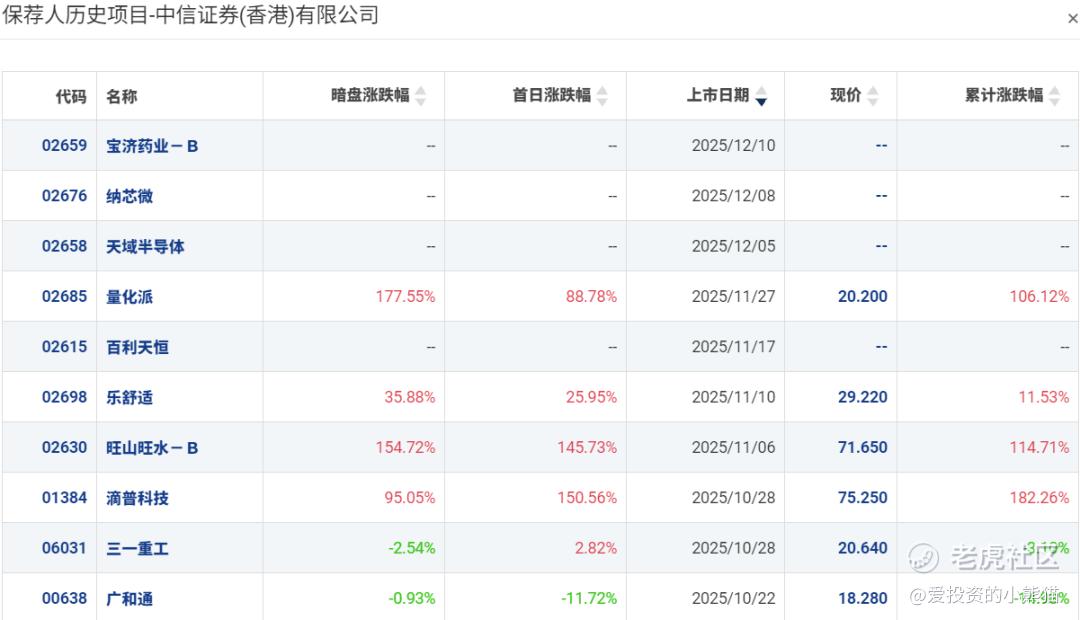Viewport: 1080px width, 620px height.
Task: Sort by 上市日期 column arrows
Action: pos(761,96)
